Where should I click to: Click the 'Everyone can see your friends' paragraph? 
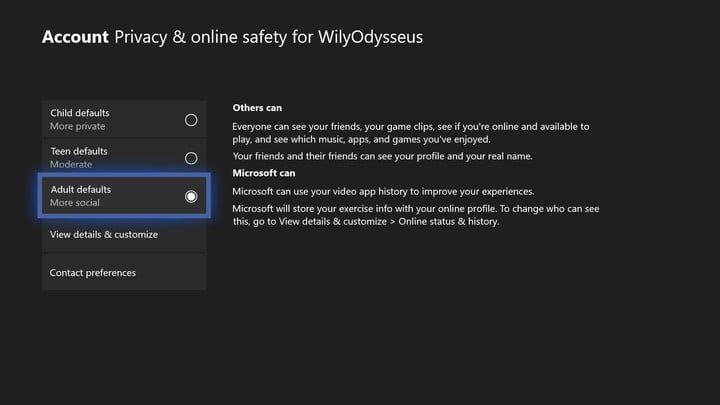(x=410, y=134)
